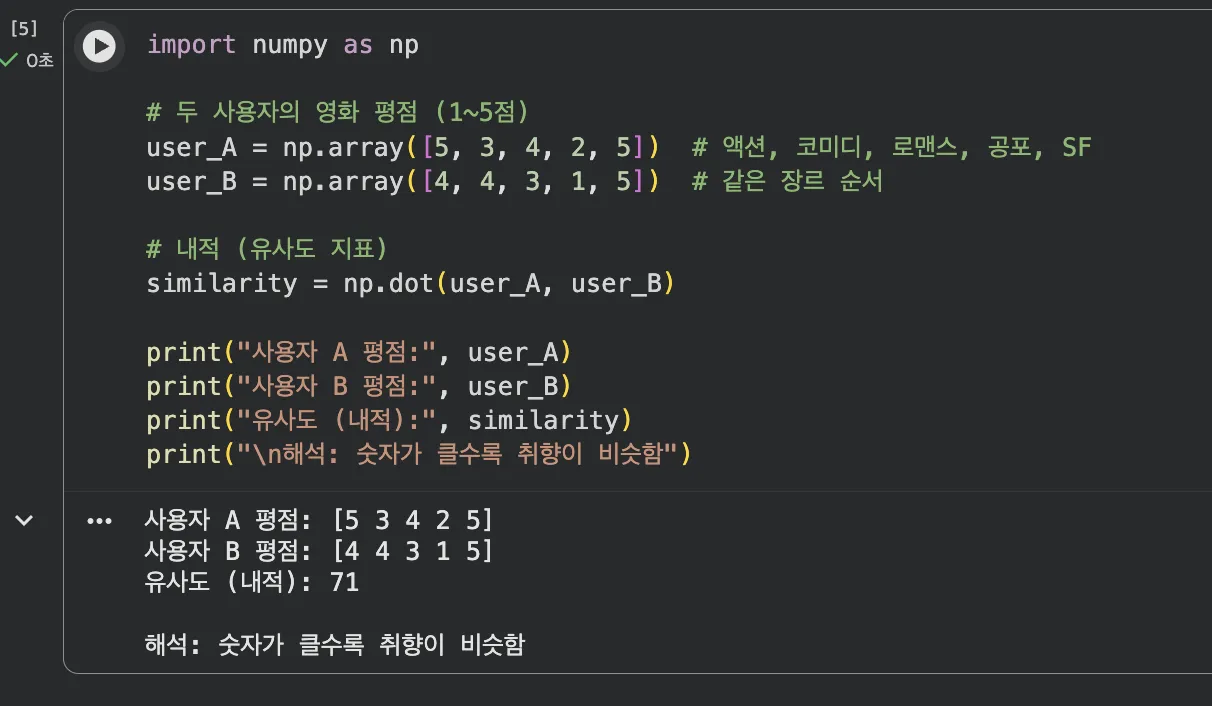1212x706 pixels.
Task: Click the print statement for 사용자 A 평점
Action: [358, 352]
